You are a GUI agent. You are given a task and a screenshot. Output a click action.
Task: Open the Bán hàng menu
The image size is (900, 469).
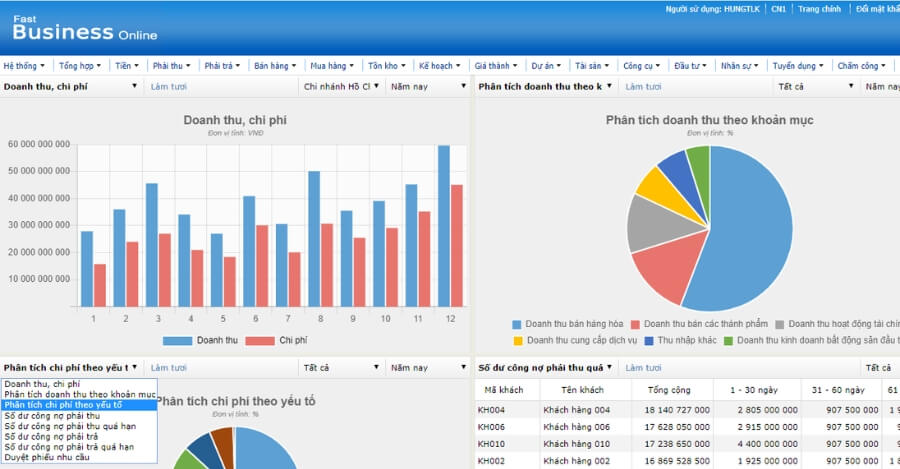point(275,66)
